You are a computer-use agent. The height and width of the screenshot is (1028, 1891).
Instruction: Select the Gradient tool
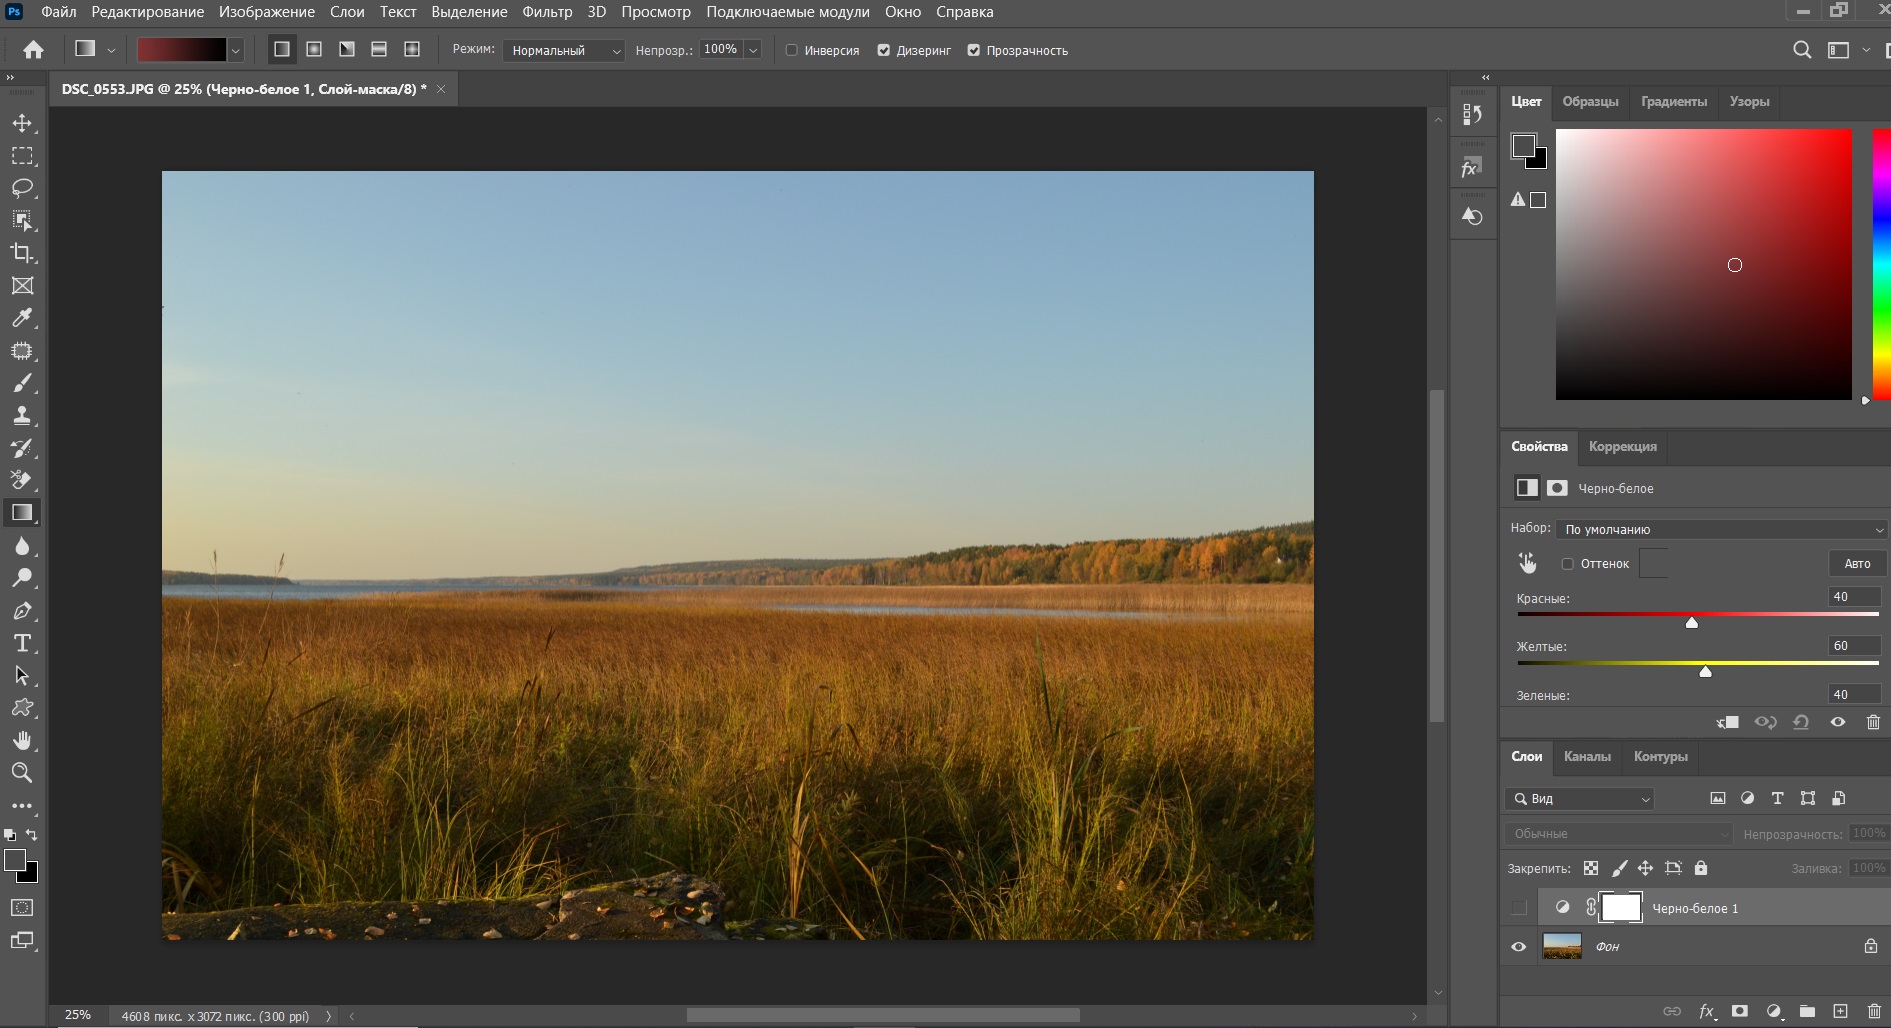[x=22, y=512]
